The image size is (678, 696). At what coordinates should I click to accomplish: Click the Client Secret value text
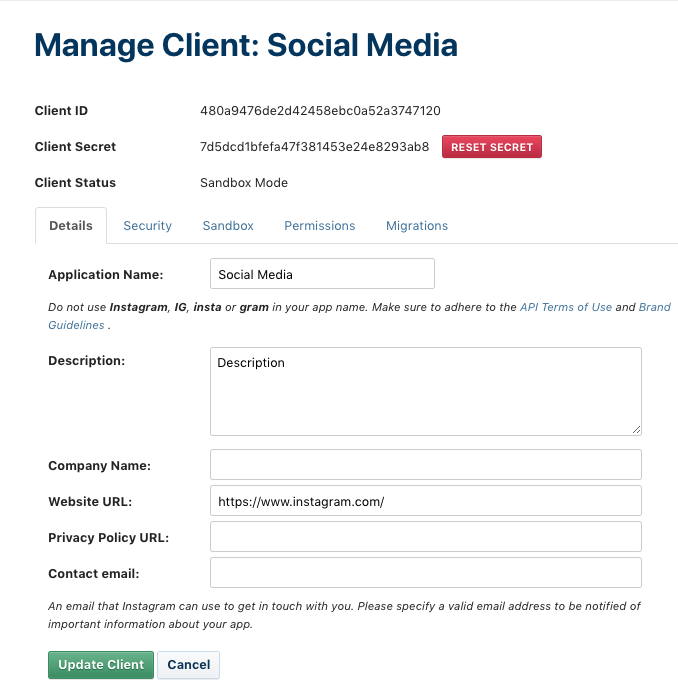(314, 147)
